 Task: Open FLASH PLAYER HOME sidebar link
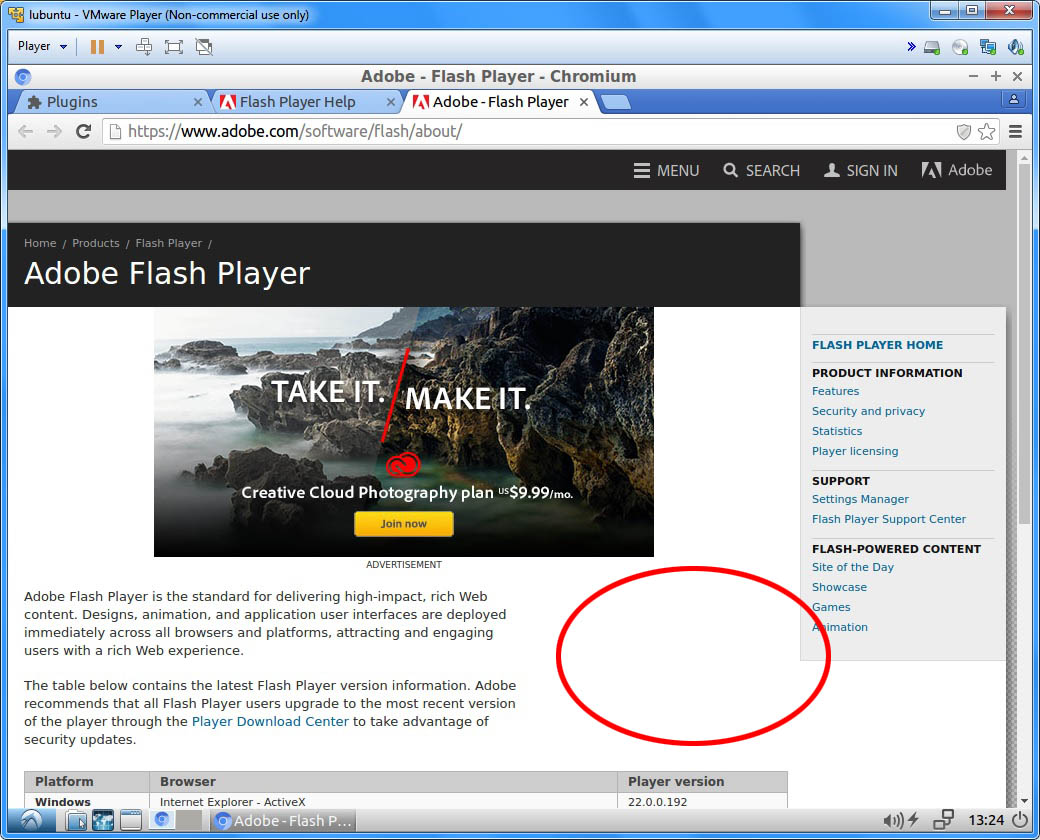(x=877, y=345)
